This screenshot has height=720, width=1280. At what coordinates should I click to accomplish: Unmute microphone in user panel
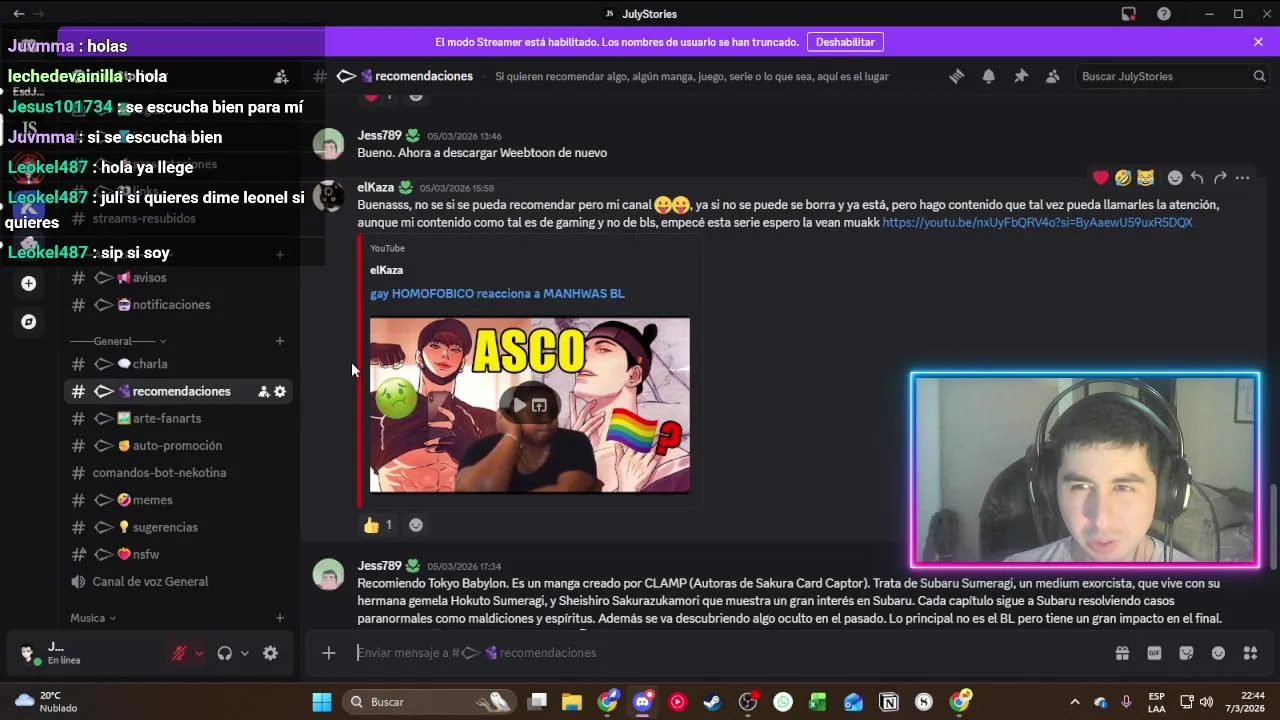pos(179,653)
